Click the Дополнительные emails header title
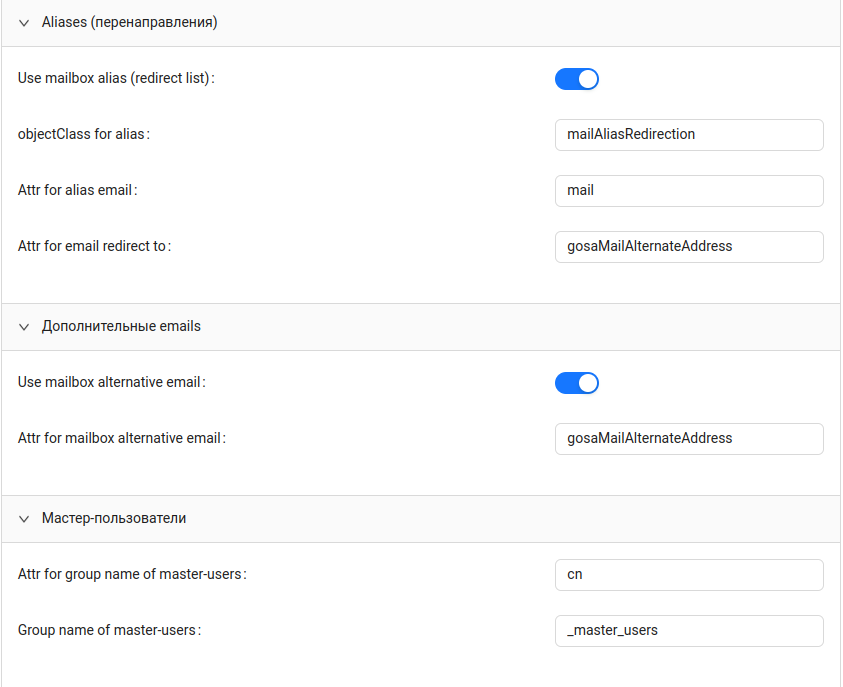This screenshot has width=843, height=687. pyautogui.click(x=121, y=327)
